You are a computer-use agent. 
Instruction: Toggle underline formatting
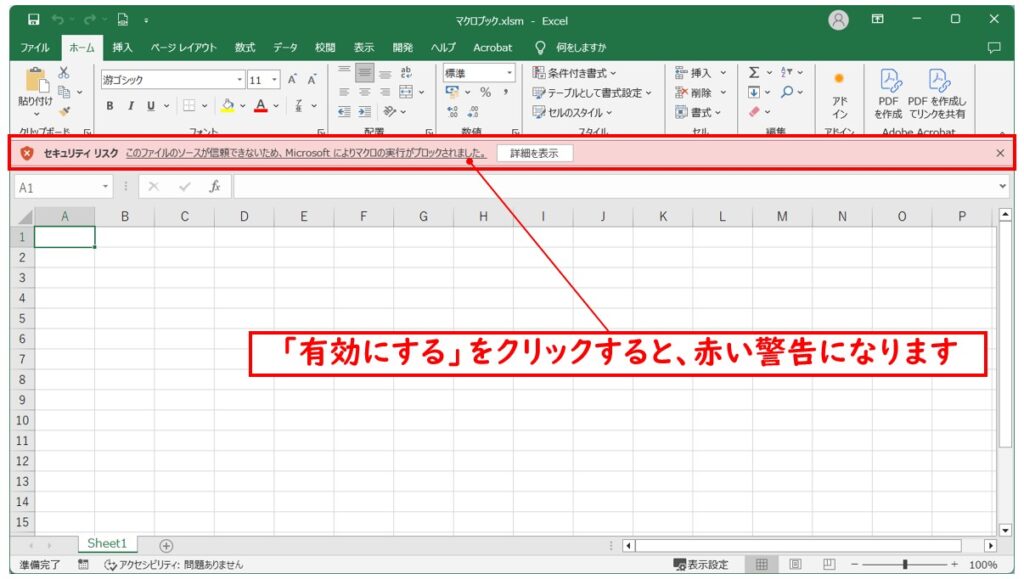tap(149, 106)
